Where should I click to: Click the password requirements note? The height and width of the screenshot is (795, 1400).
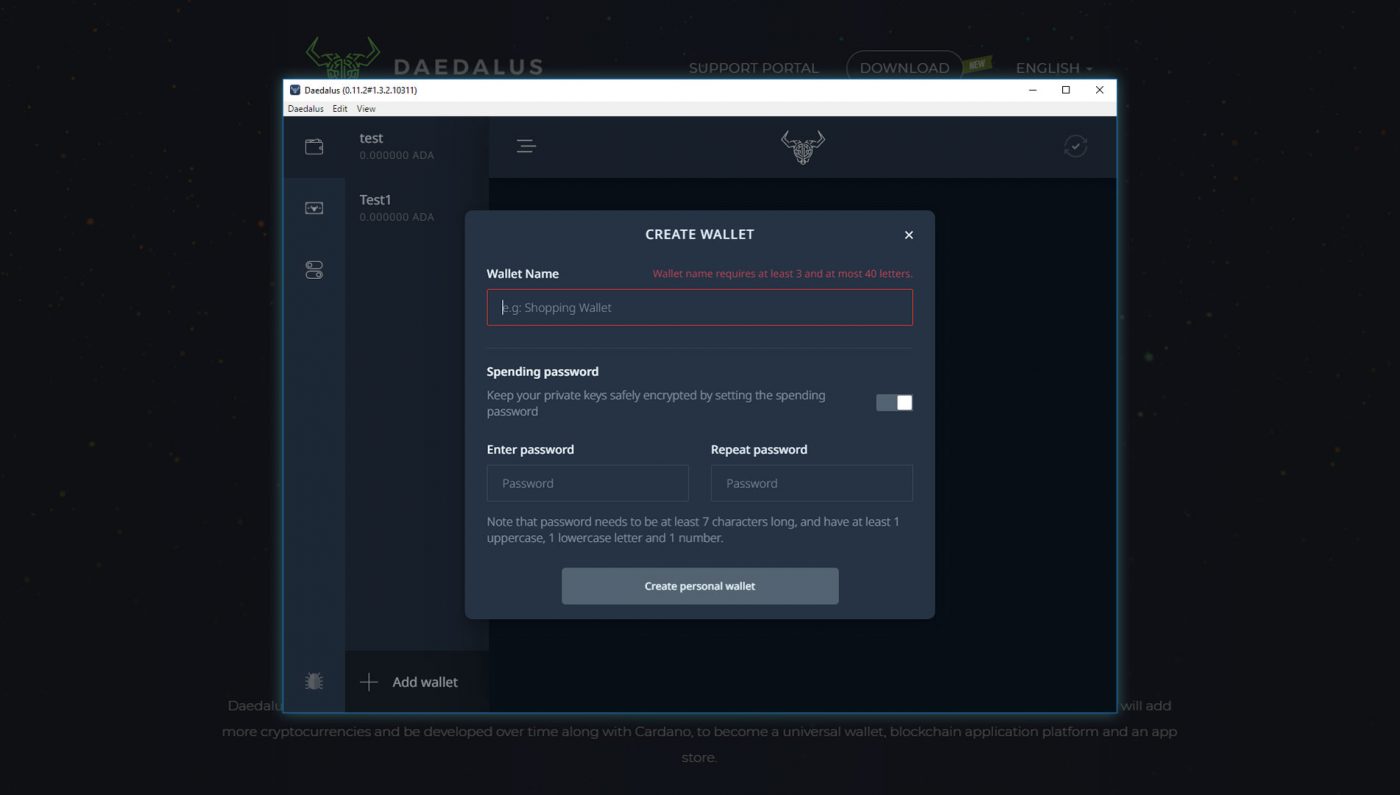(x=693, y=530)
